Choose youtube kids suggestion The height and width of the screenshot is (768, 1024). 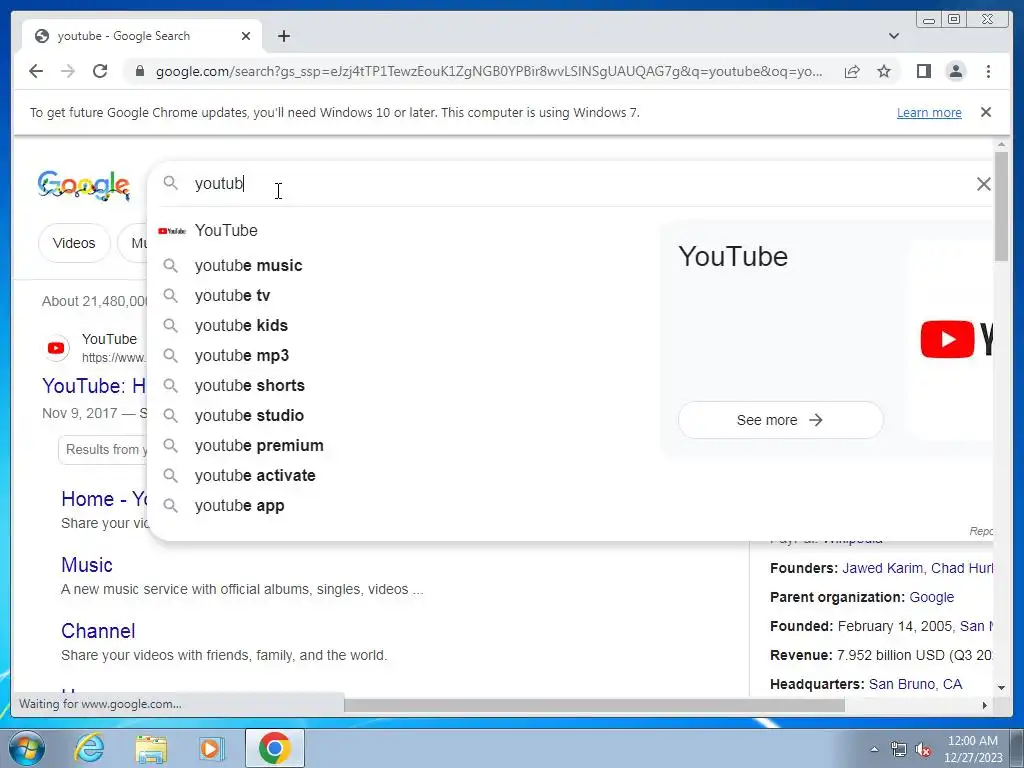pyautogui.click(x=405, y=326)
